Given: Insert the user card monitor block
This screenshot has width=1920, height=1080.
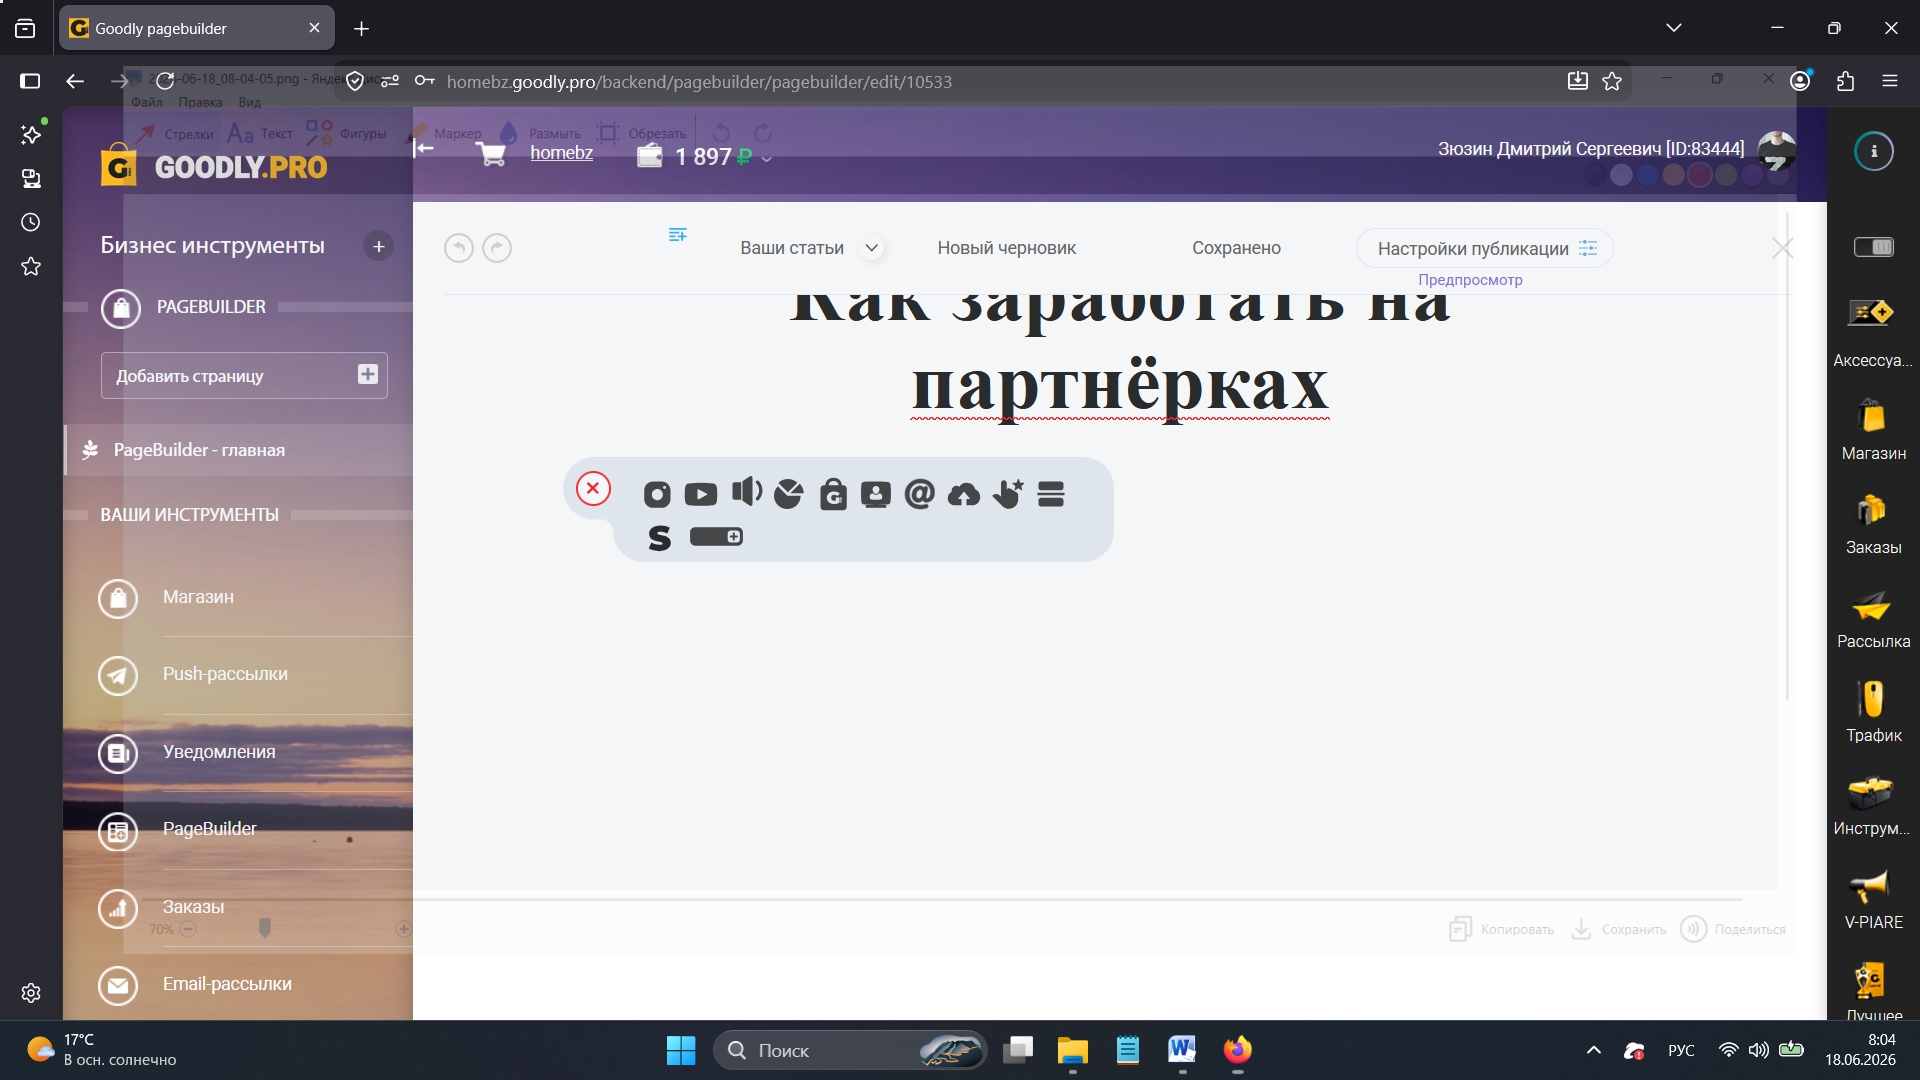Looking at the screenshot, I should (876, 494).
